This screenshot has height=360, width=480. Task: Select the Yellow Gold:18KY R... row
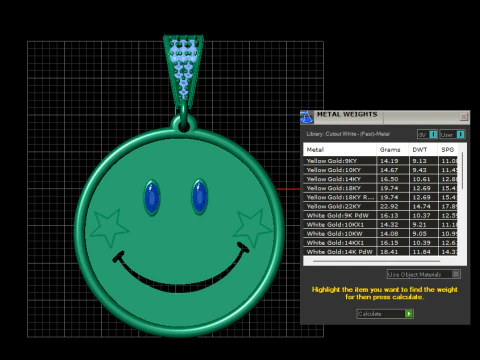pyautogui.click(x=380, y=197)
